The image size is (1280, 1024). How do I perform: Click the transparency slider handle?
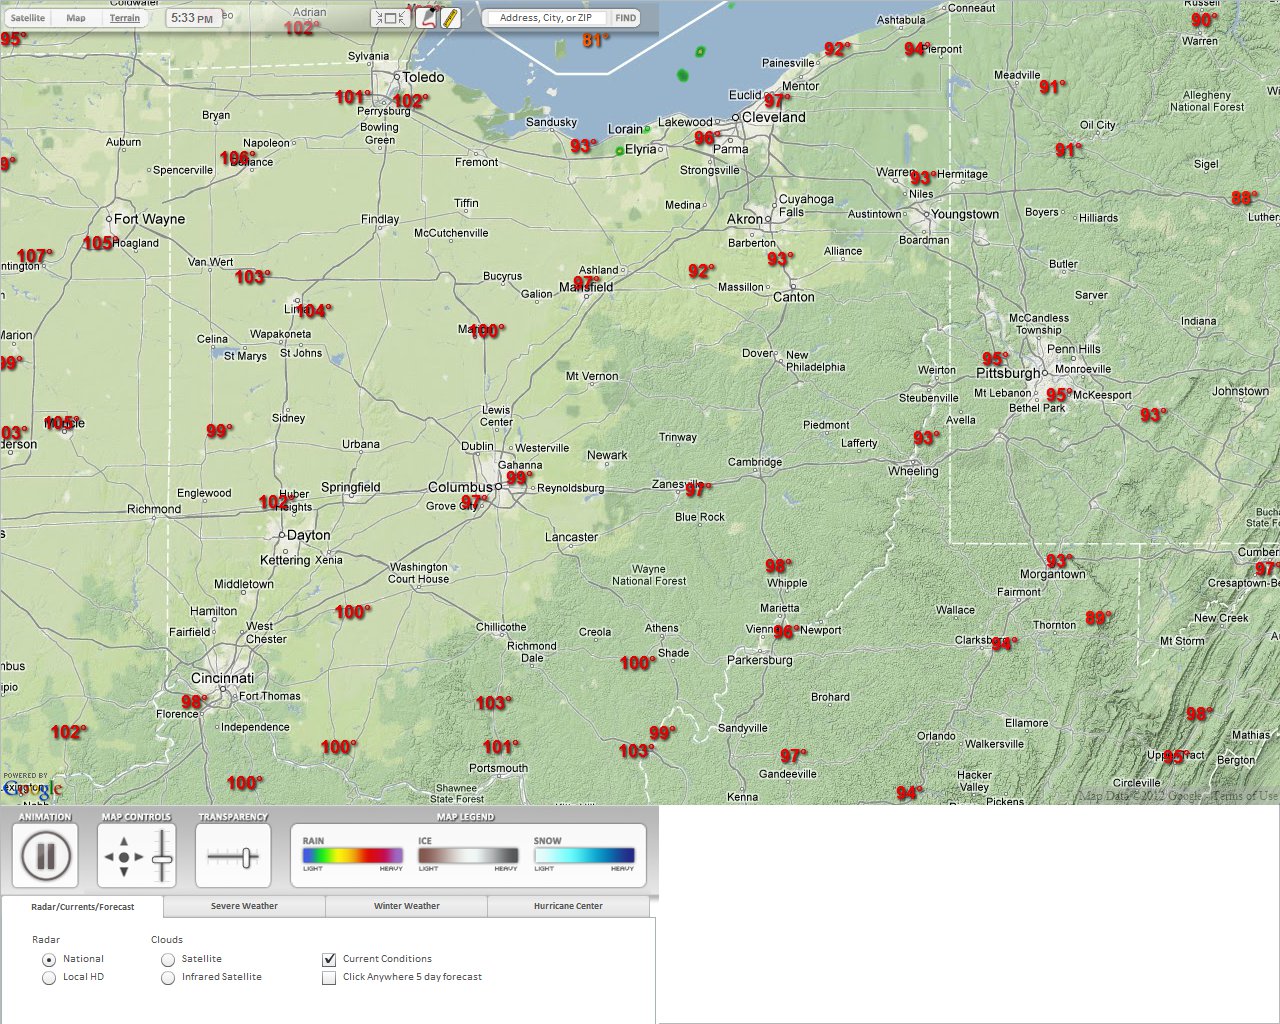[246, 857]
